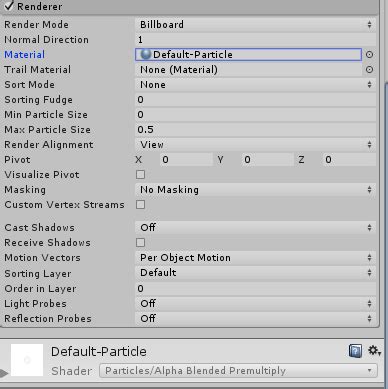Click the Default-Particle material header name
Viewport: 388px width, 389px height.
click(99, 351)
